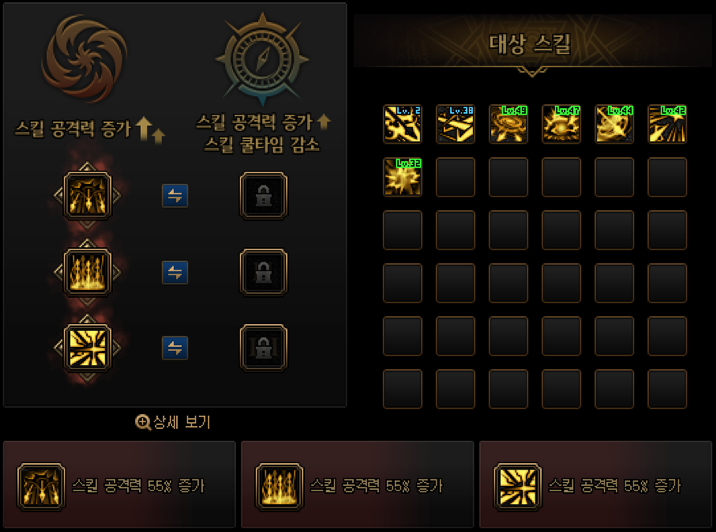The height and width of the screenshot is (532, 716).
Task: Select the Lv.38 skill icon
Action: pyautogui.click(x=455, y=124)
